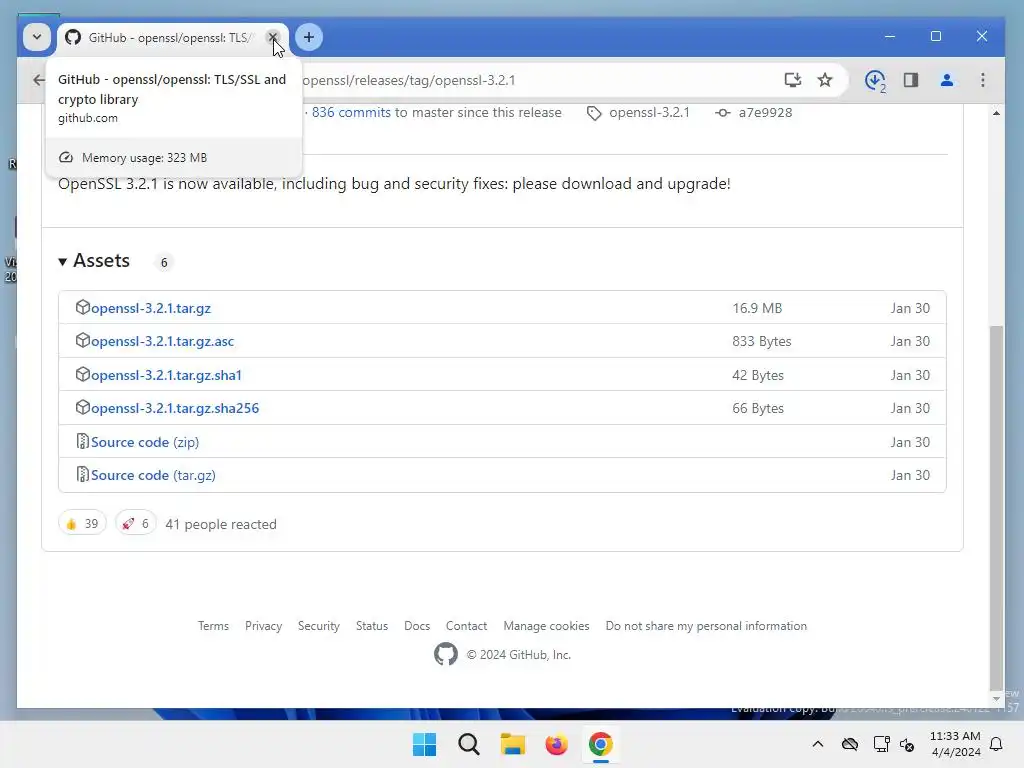Click the 41 people reacted text
Image resolution: width=1024 pixels, height=768 pixels.
click(221, 524)
